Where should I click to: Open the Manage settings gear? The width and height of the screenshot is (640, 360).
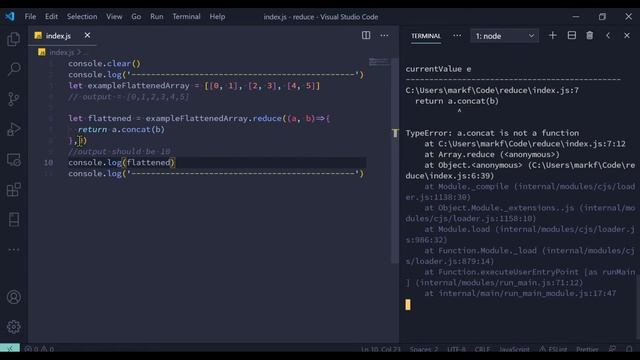(14, 327)
